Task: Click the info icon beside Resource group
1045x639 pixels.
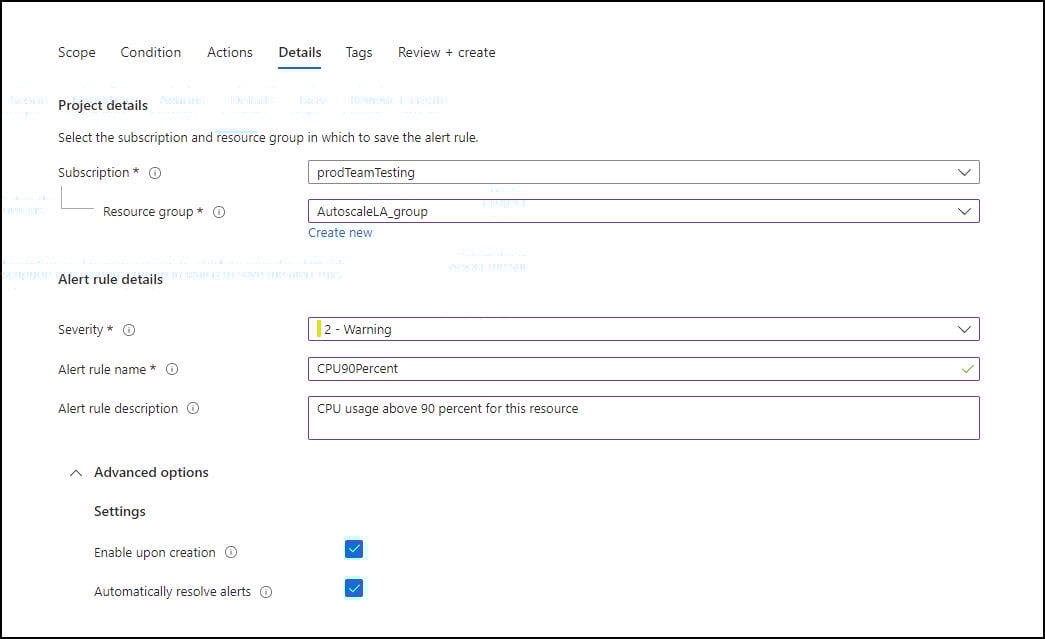Action: point(219,211)
